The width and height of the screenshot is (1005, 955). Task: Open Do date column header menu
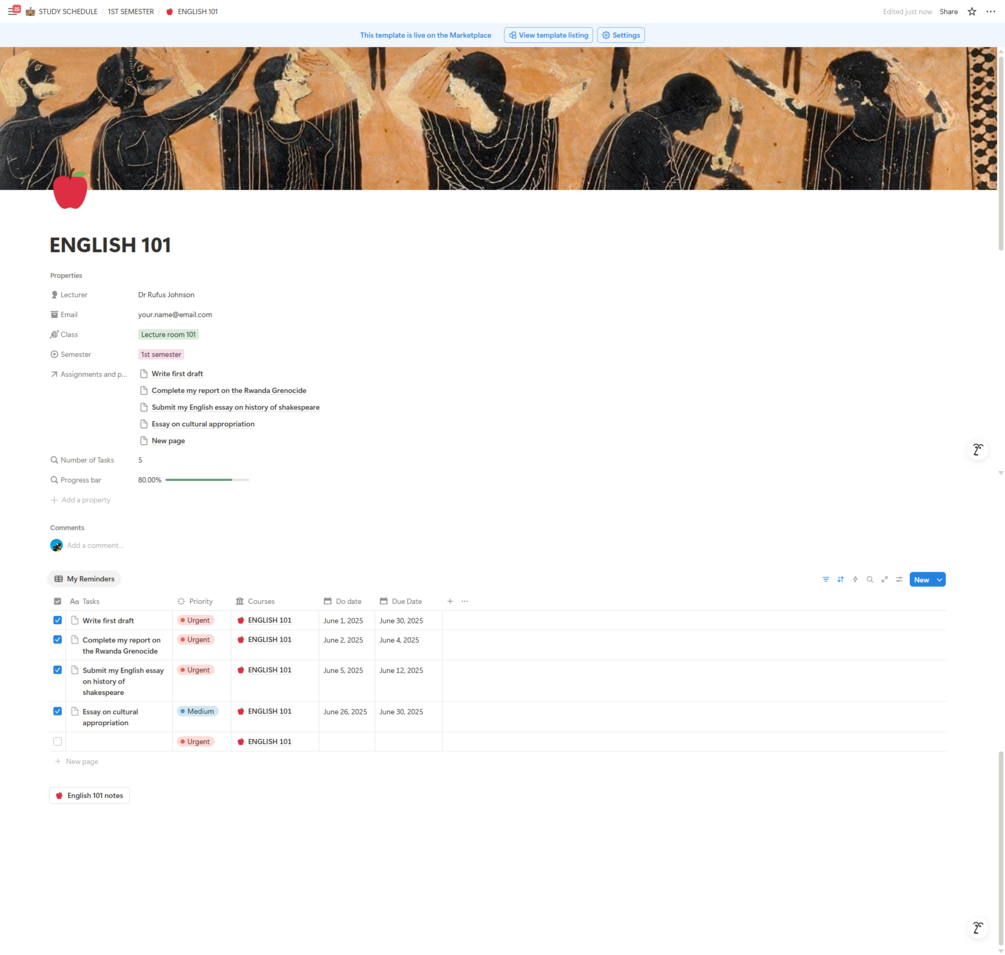tap(343, 601)
